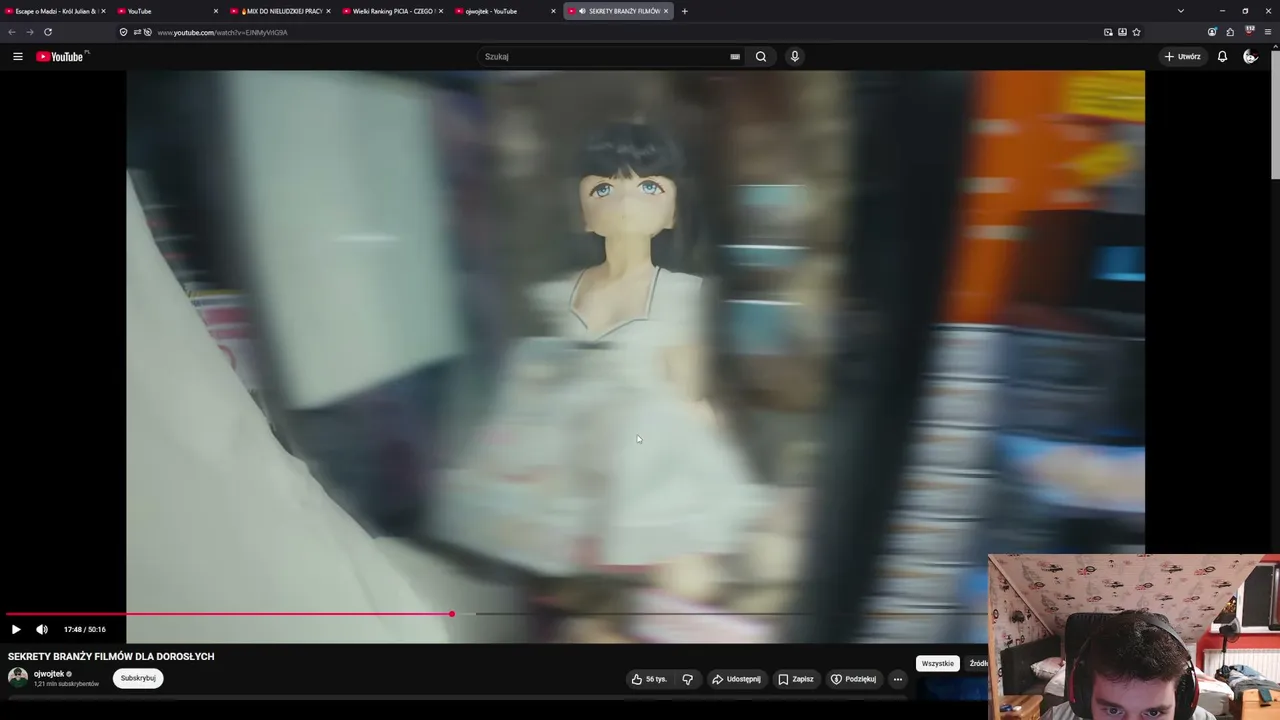Switch to the 'Escape o Madzi' tab

pos(53,11)
